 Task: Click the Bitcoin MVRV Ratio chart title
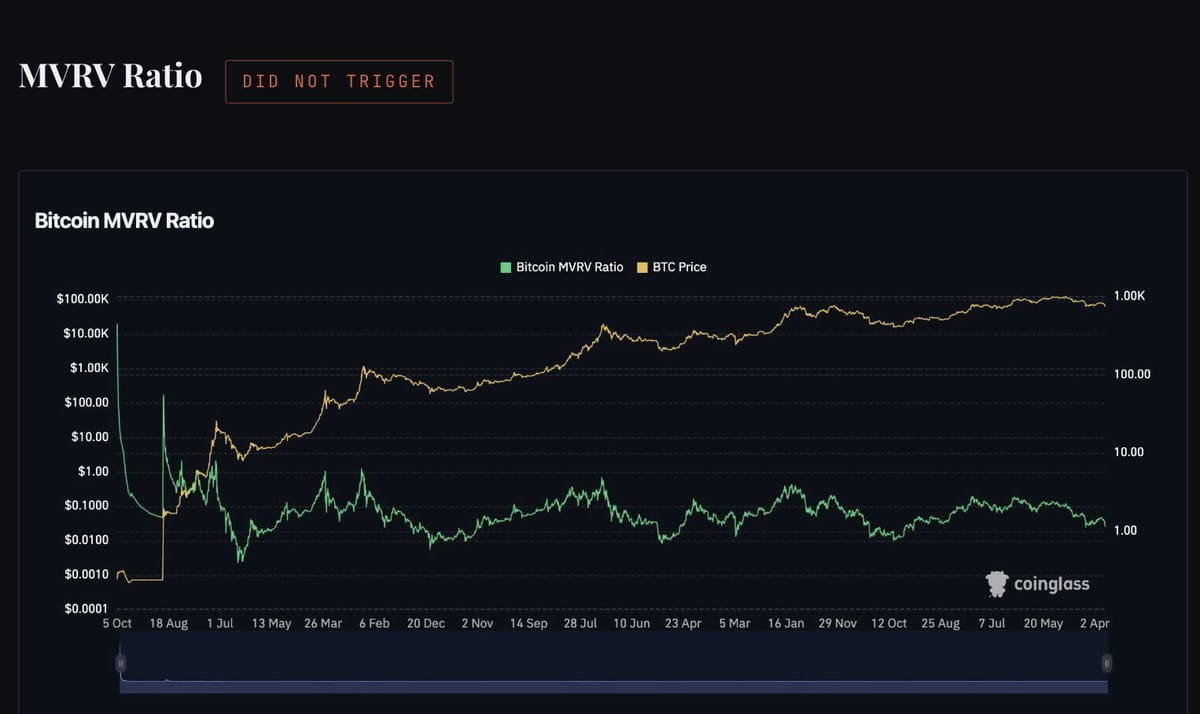[x=124, y=220]
